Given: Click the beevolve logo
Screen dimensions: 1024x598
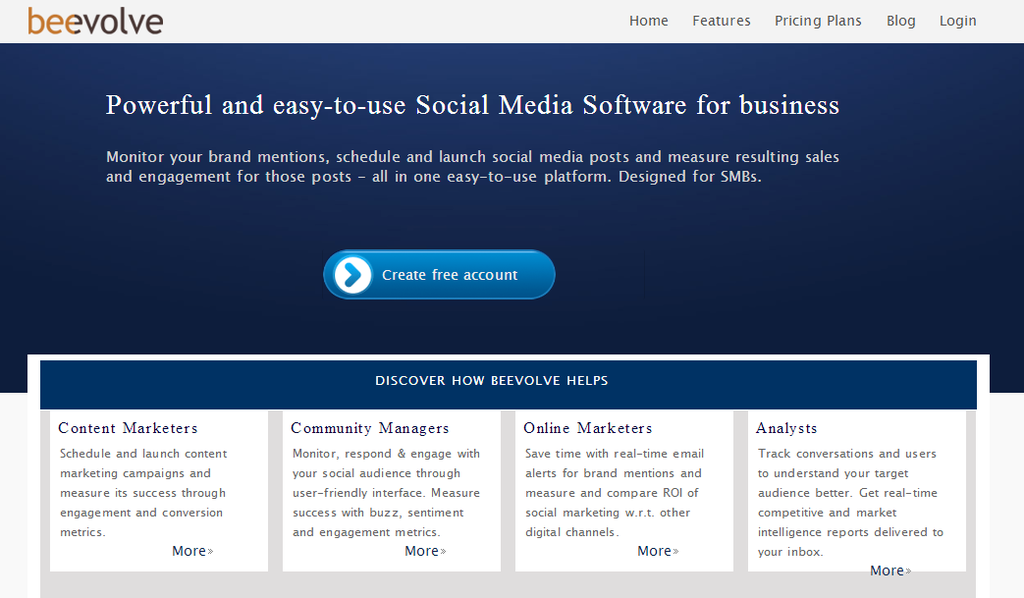Looking at the screenshot, I should [x=95, y=21].
